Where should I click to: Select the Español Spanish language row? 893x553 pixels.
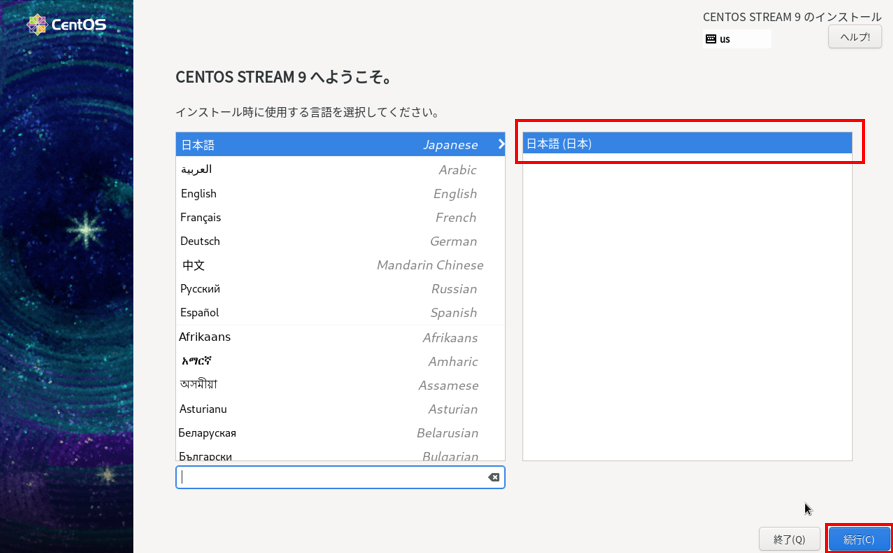[x=340, y=313]
